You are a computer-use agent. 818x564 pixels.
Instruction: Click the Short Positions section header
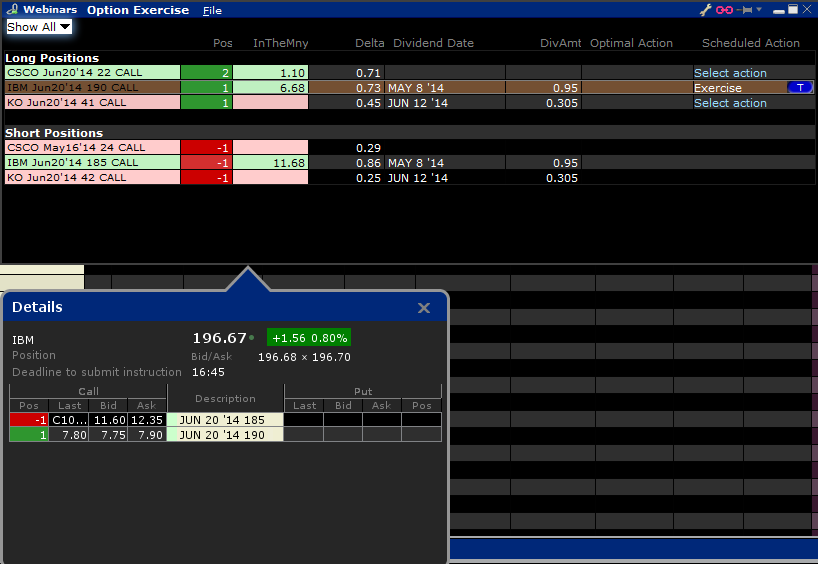[x=54, y=133]
